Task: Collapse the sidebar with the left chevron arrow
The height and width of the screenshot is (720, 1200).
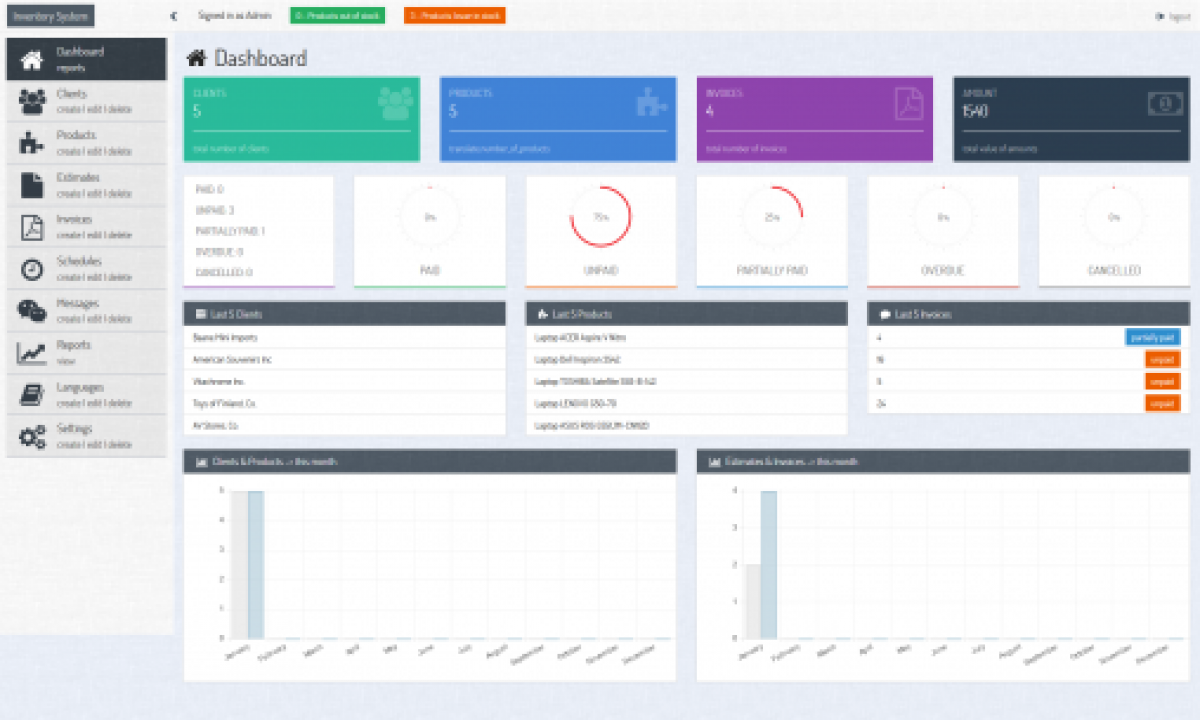Action: [x=172, y=15]
